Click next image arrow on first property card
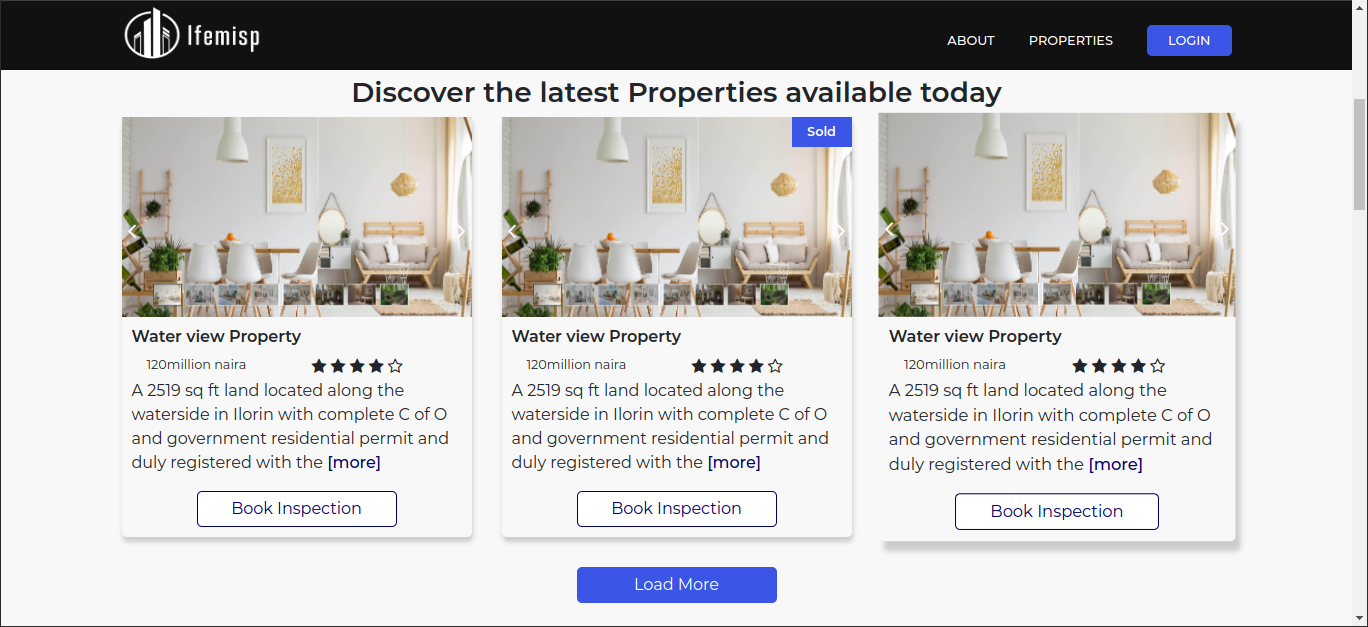 [x=460, y=231]
